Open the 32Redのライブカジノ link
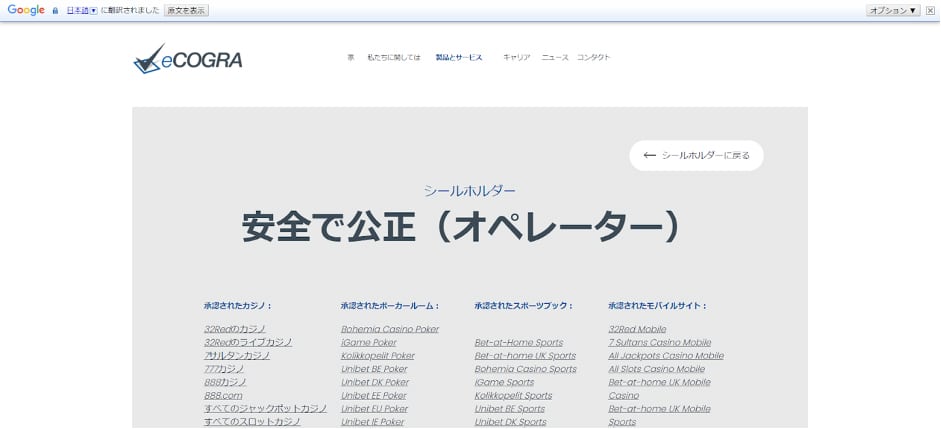 coord(248,343)
